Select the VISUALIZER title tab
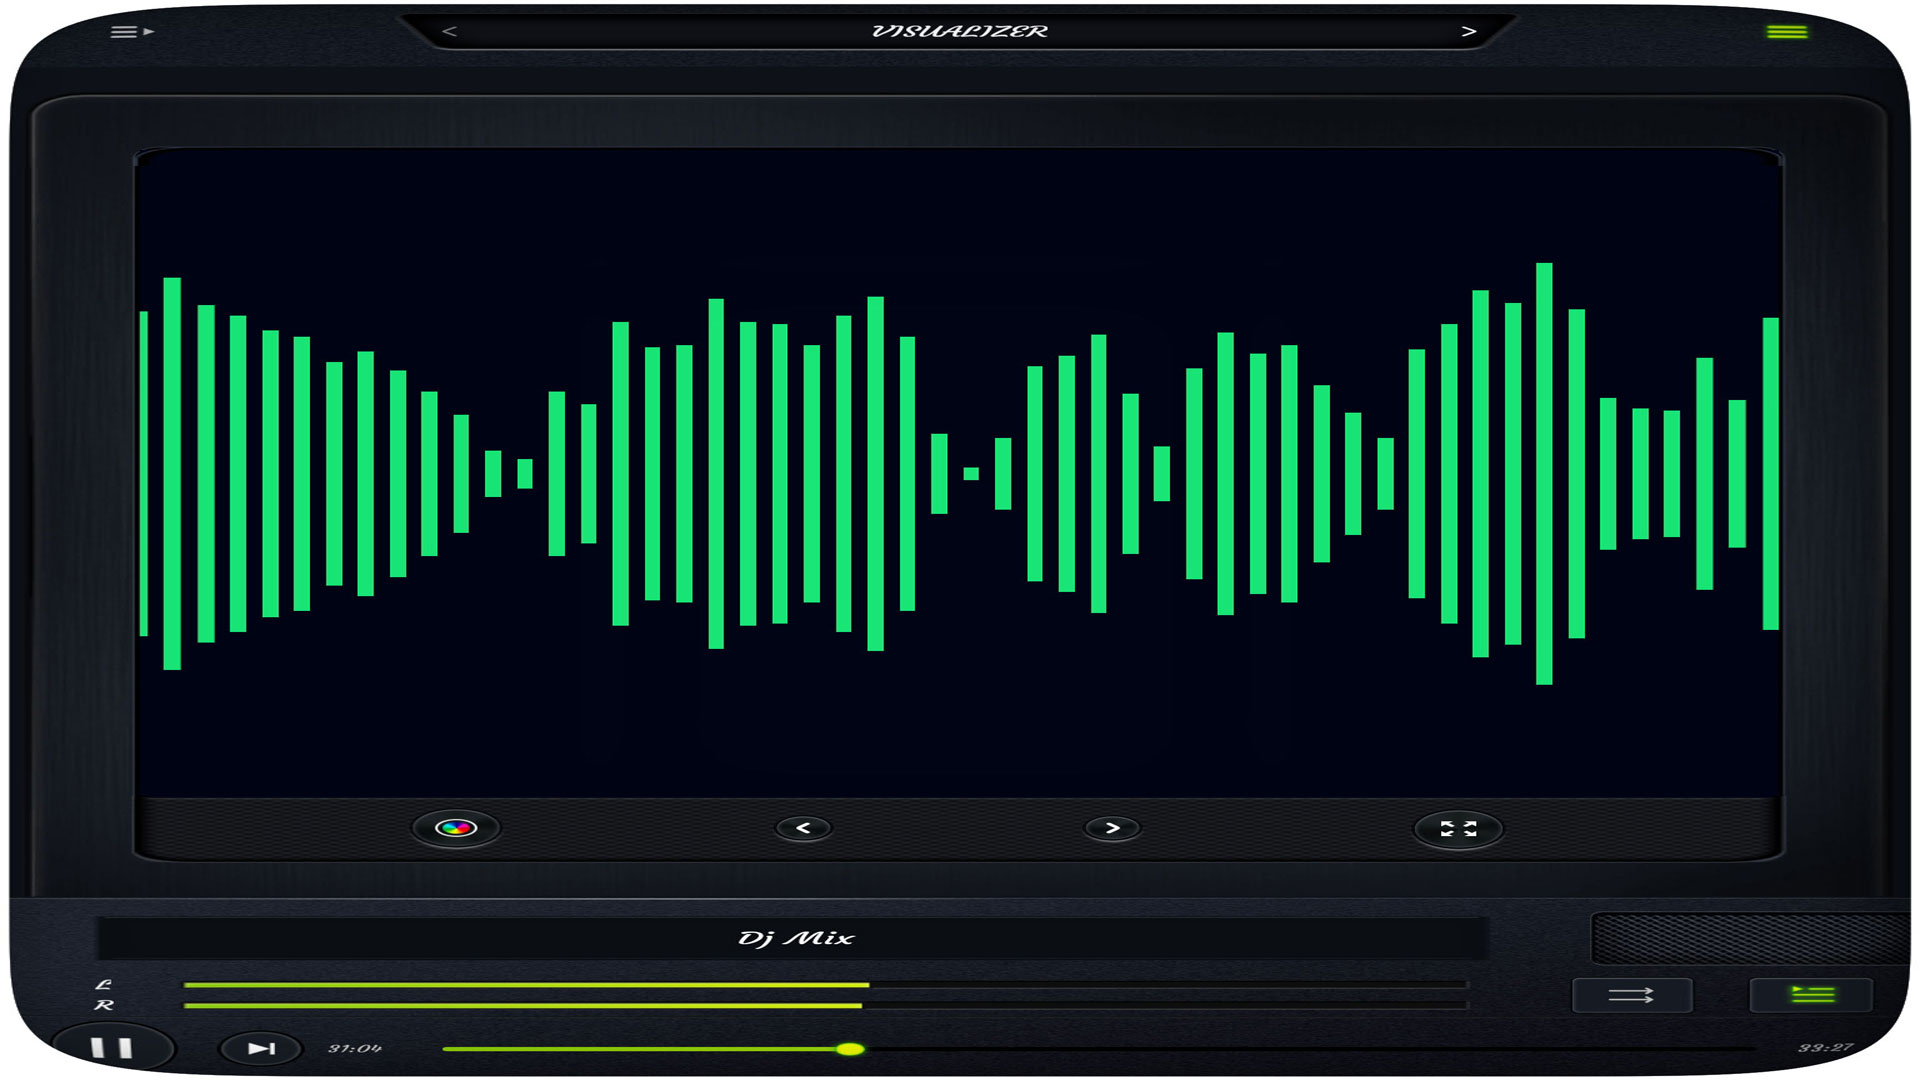Screen dimensions: 1920x1080 tap(958, 31)
